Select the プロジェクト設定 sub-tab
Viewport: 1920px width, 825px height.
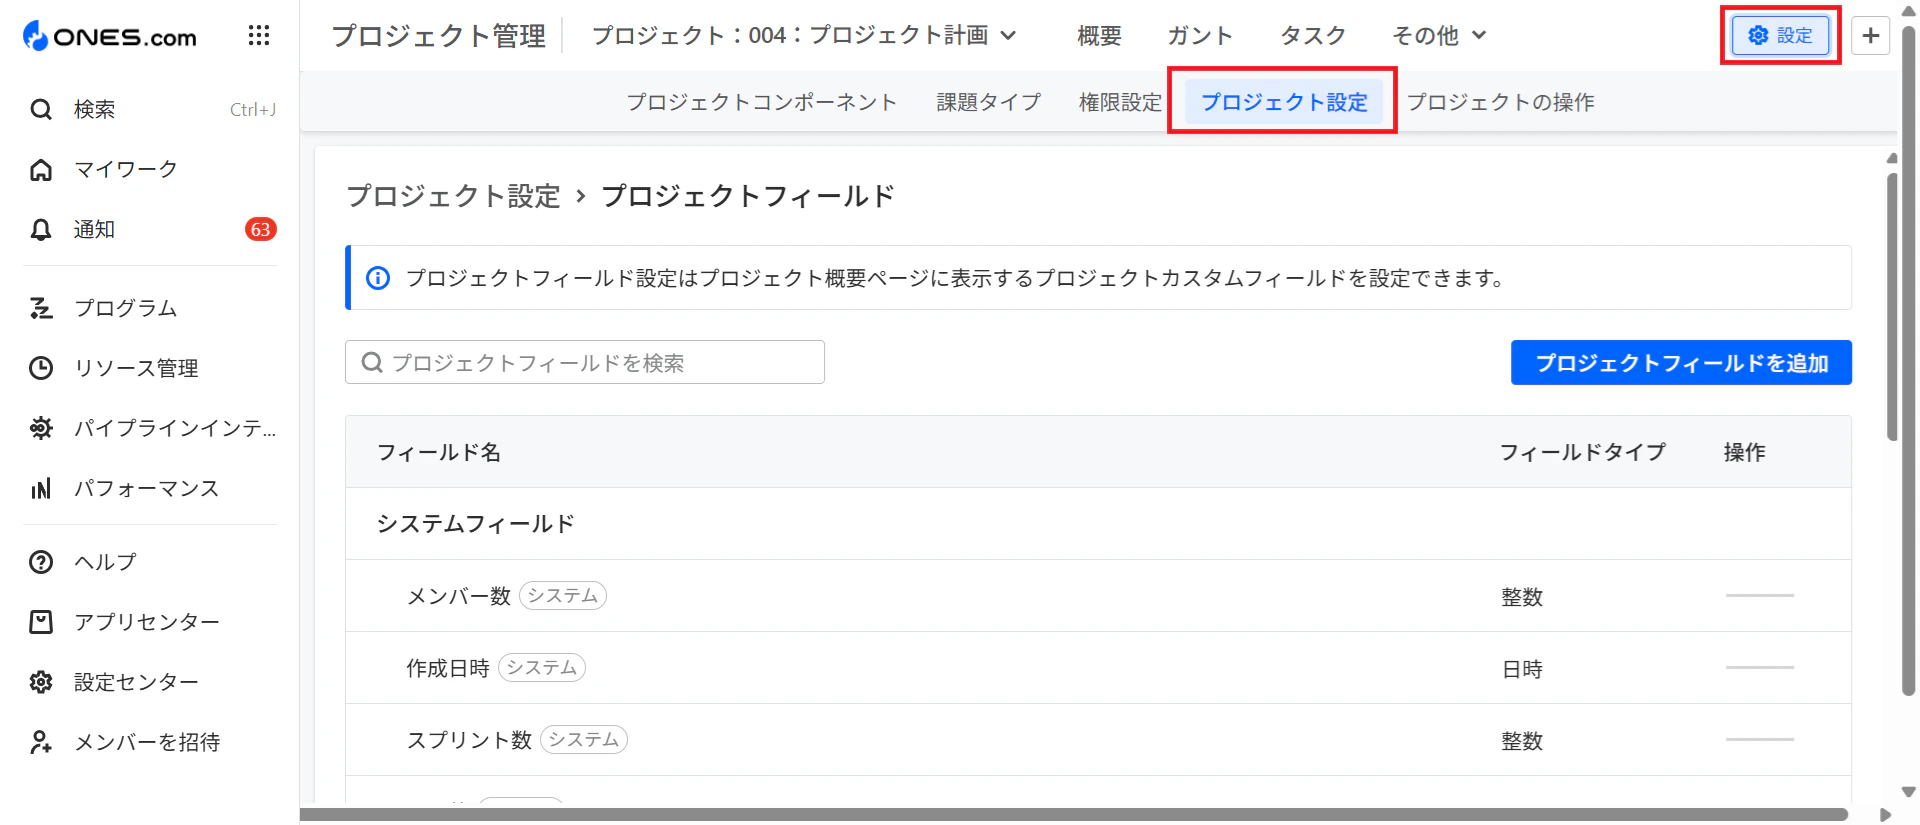[x=1284, y=102]
